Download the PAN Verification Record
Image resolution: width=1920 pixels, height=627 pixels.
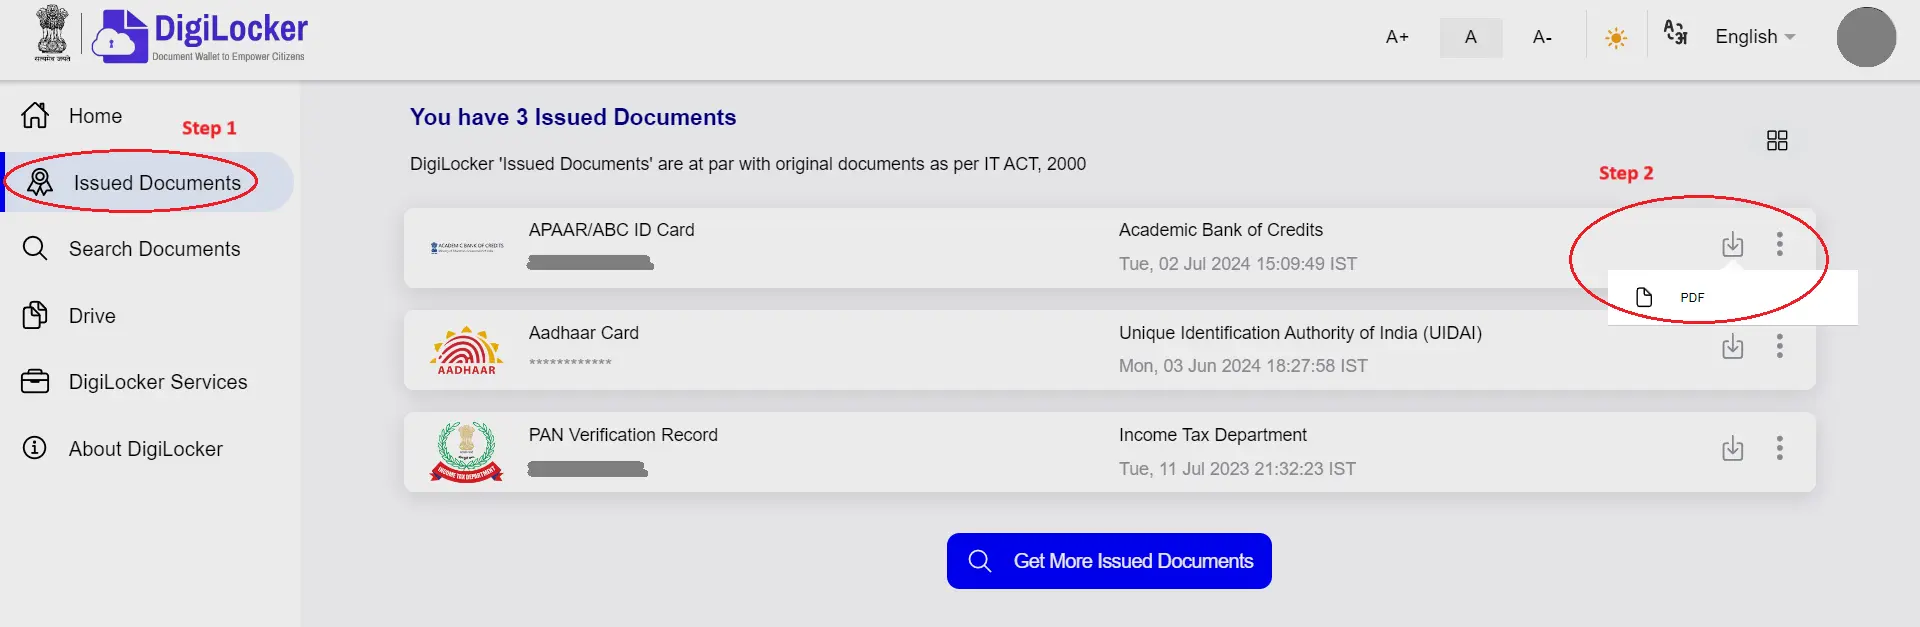(1733, 449)
